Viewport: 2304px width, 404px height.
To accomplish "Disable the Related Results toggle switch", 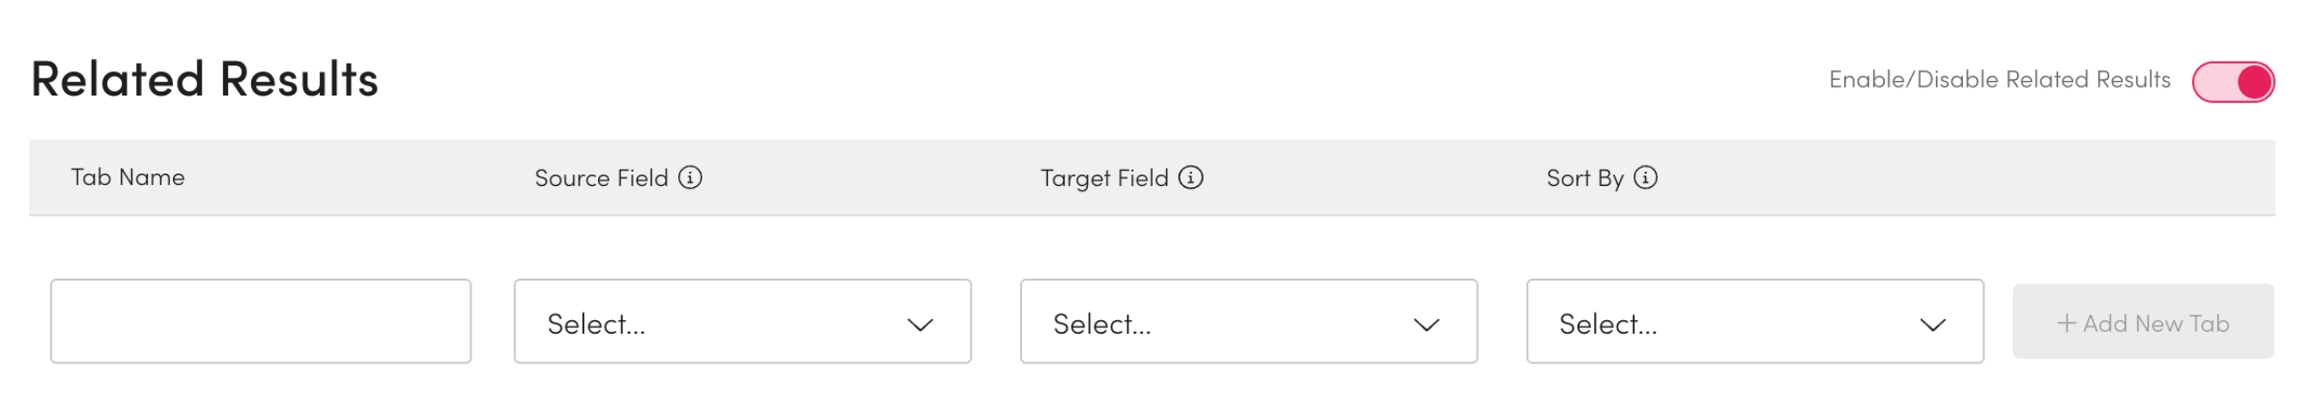I will pyautogui.click(x=2233, y=82).
